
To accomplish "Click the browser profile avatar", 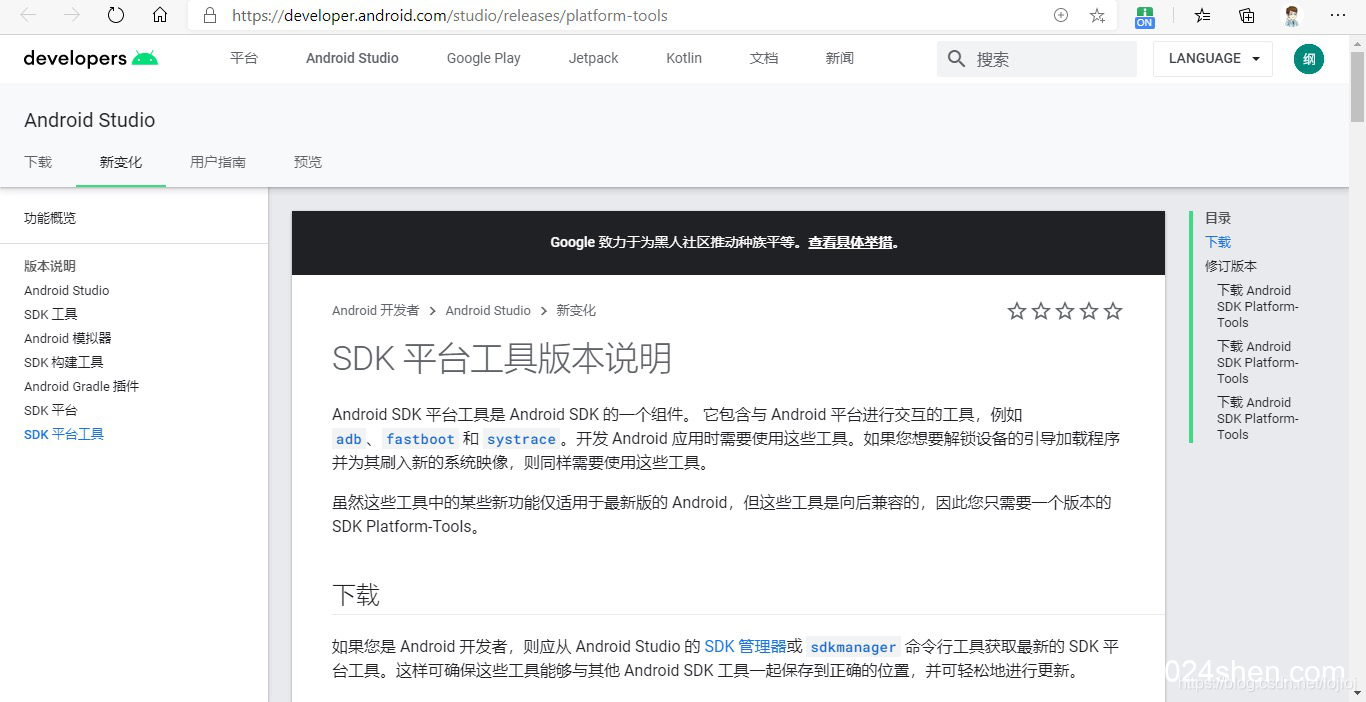I will 1291,15.
